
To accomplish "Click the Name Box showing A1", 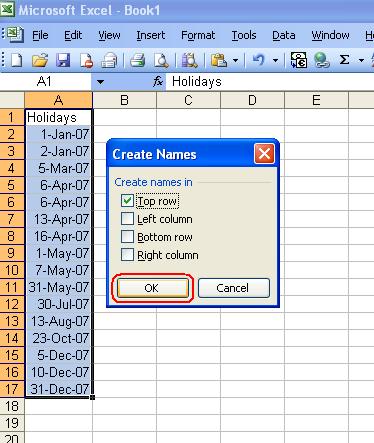I will click(x=45, y=81).
